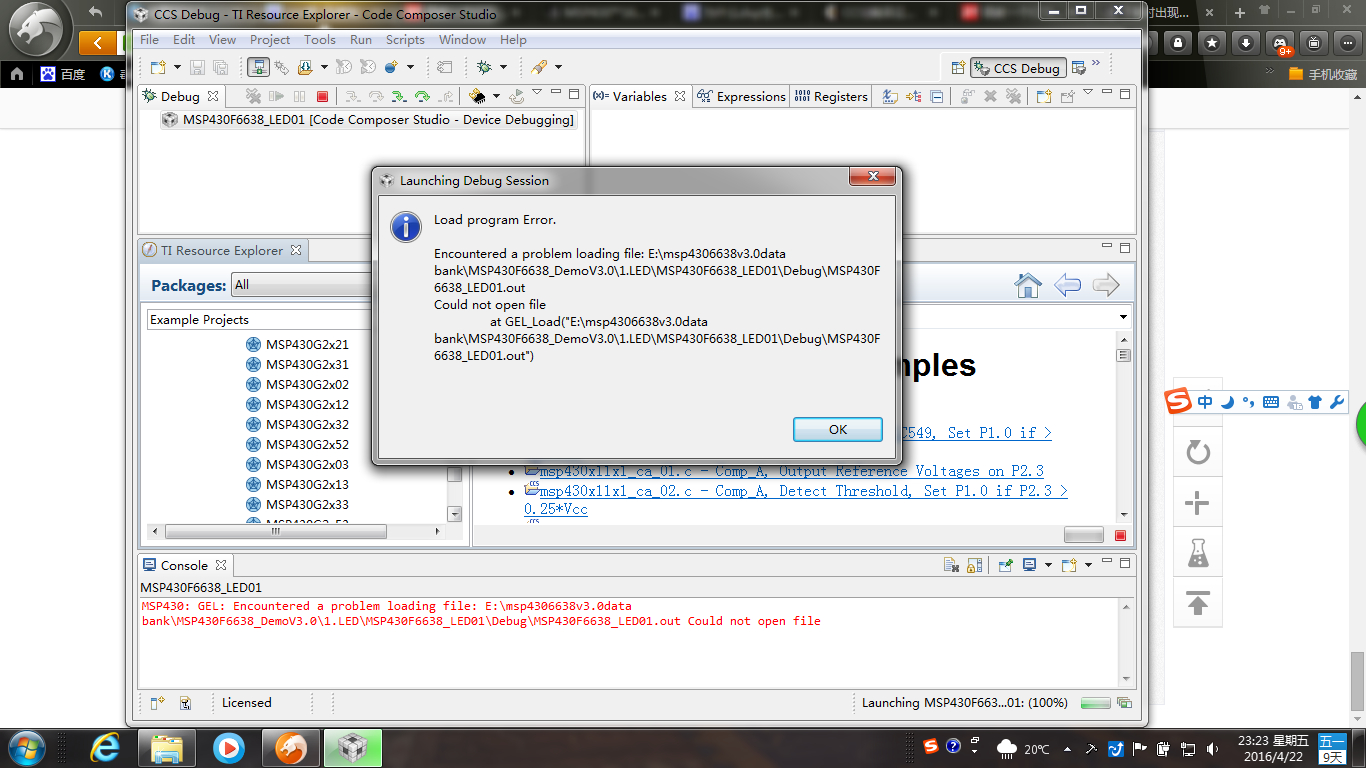Switch to the Expressions tab

742,97
